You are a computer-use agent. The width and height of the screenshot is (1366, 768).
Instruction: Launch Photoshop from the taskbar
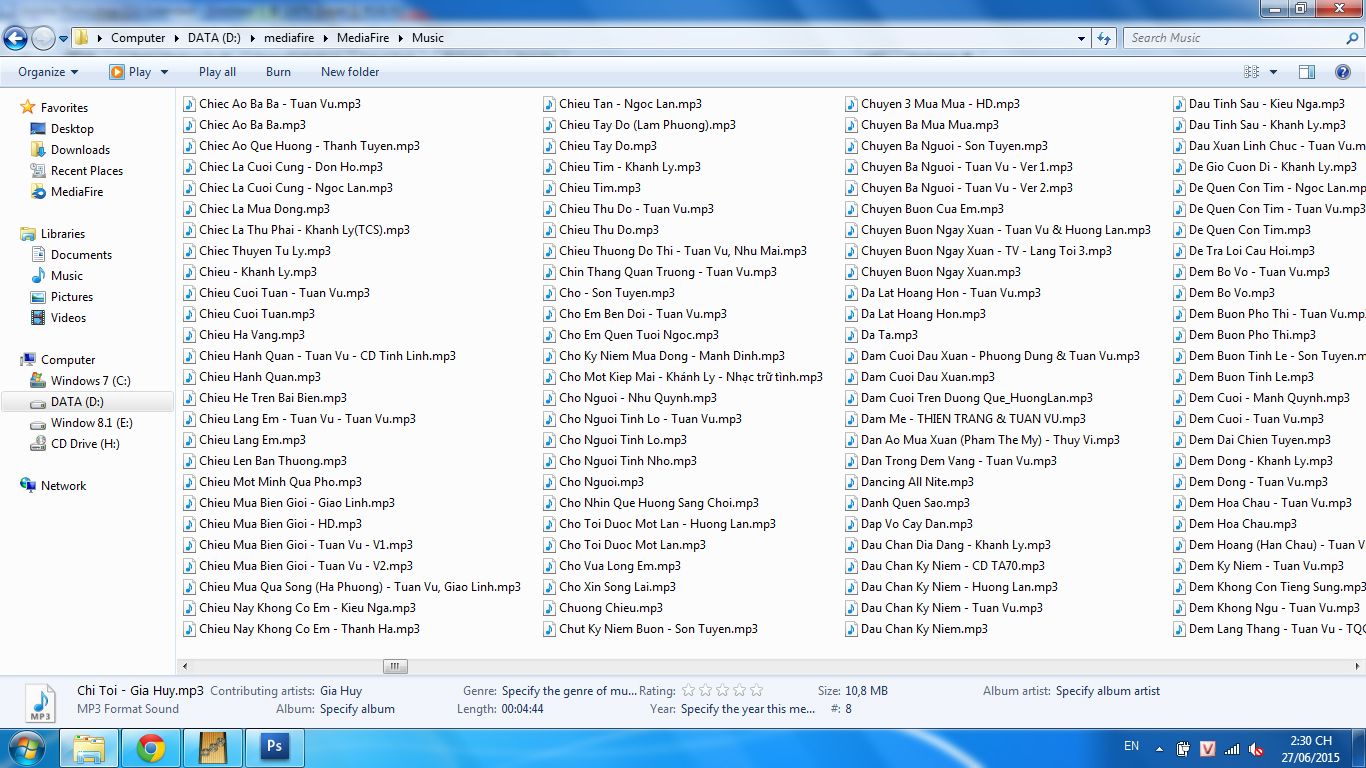[x=273, y=747]
